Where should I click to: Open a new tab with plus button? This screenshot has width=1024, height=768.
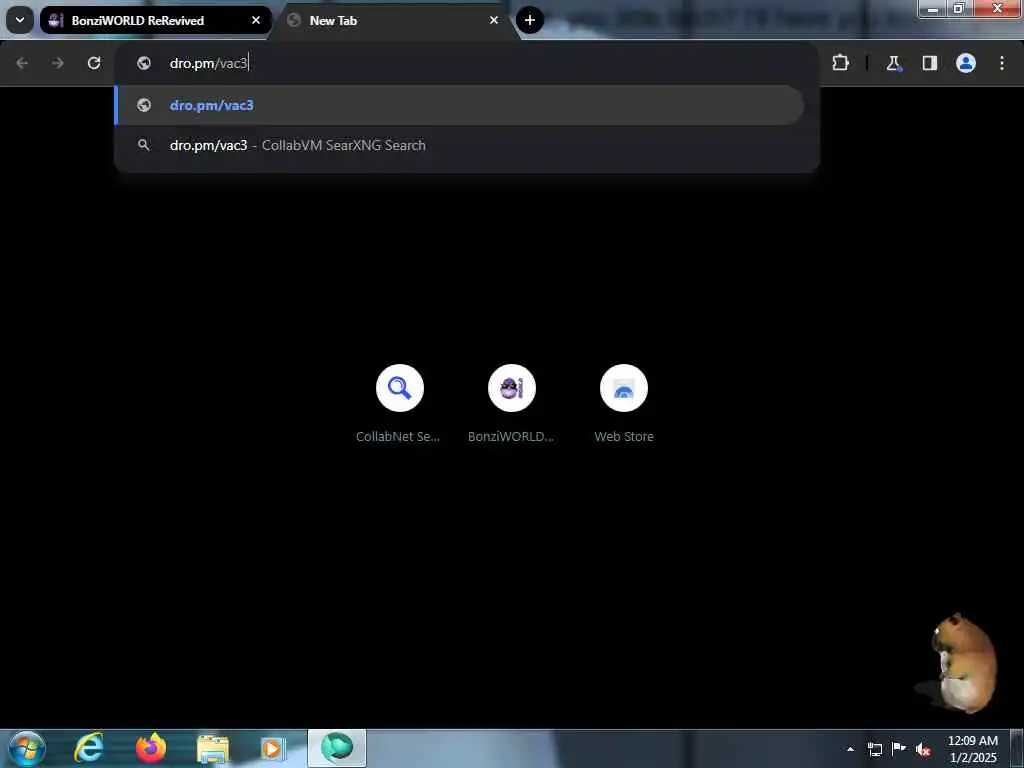click(530, 20)
